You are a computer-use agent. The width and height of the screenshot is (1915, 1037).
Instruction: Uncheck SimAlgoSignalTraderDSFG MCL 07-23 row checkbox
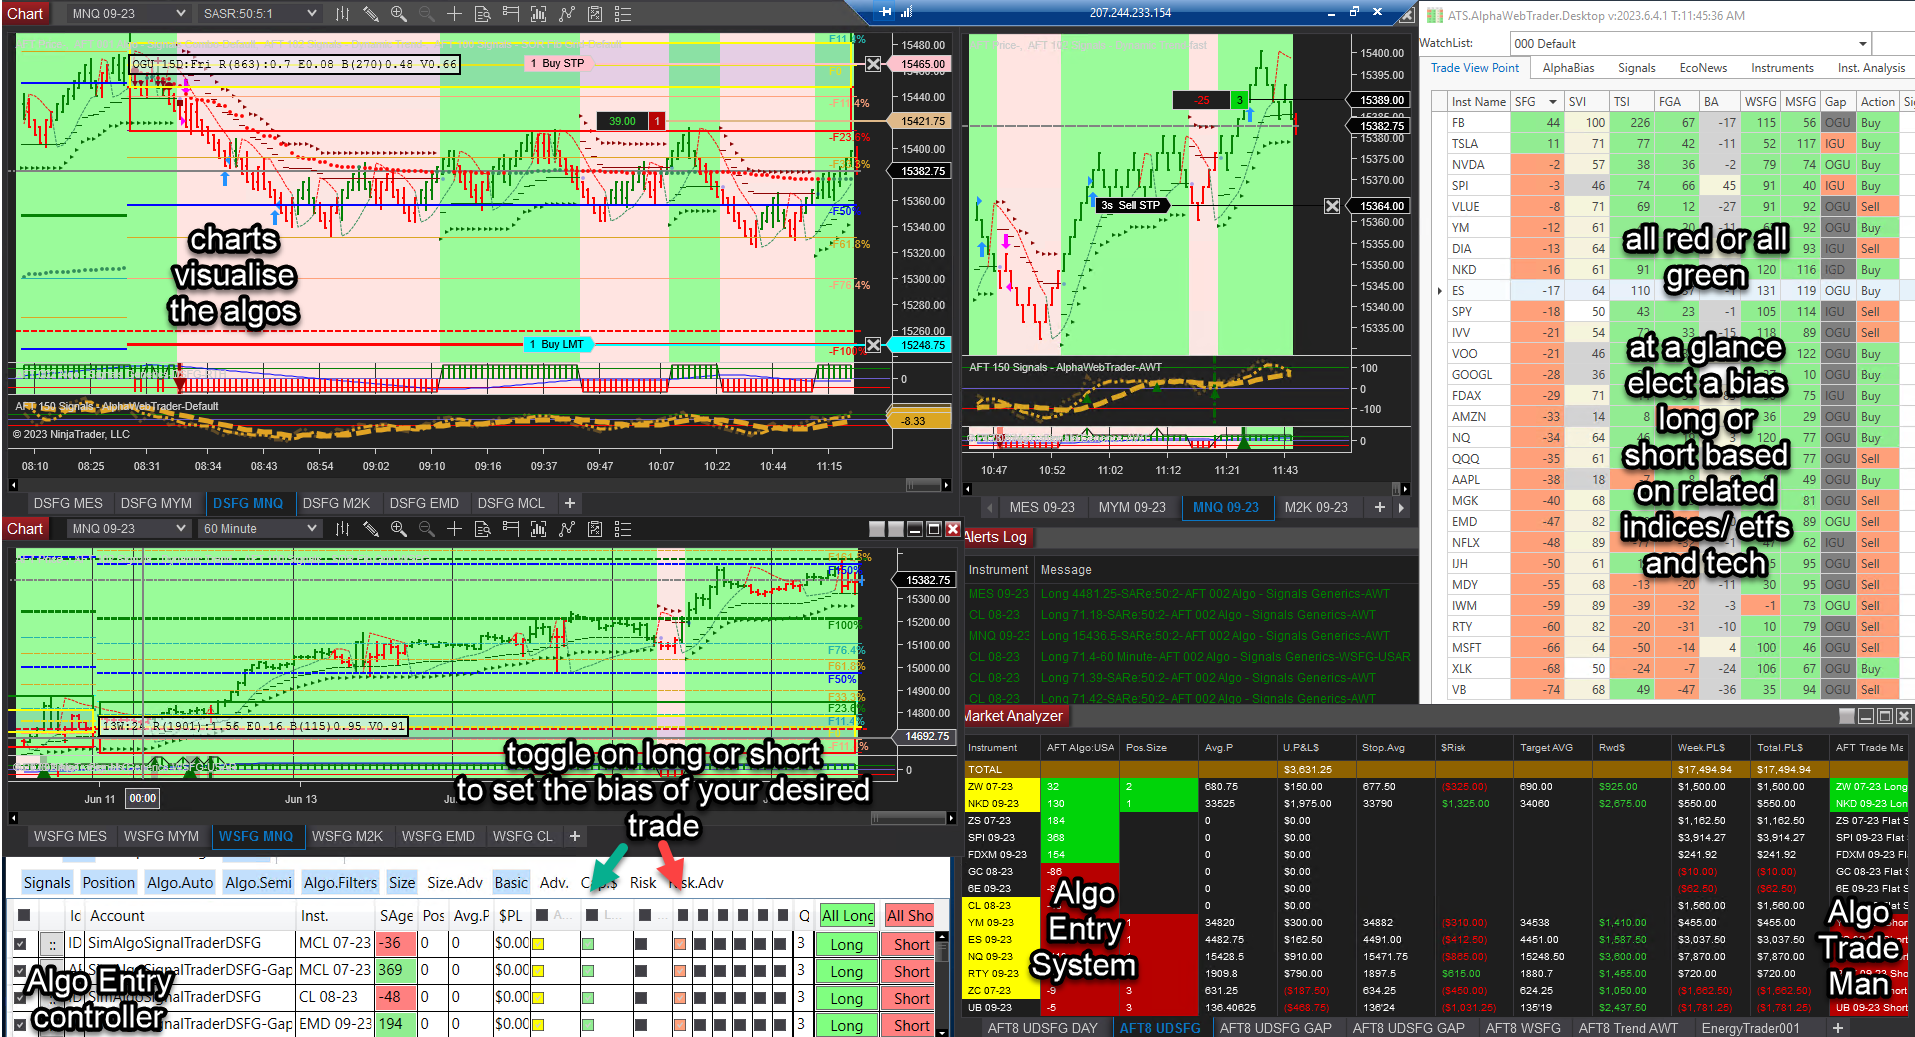(20, 943)
